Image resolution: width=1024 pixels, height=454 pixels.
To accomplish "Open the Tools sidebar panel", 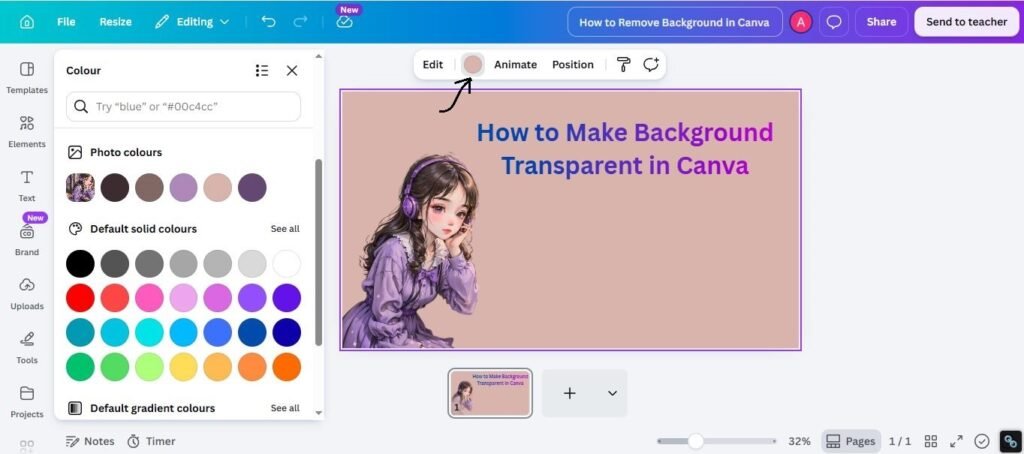I will (x=27, y=348).
